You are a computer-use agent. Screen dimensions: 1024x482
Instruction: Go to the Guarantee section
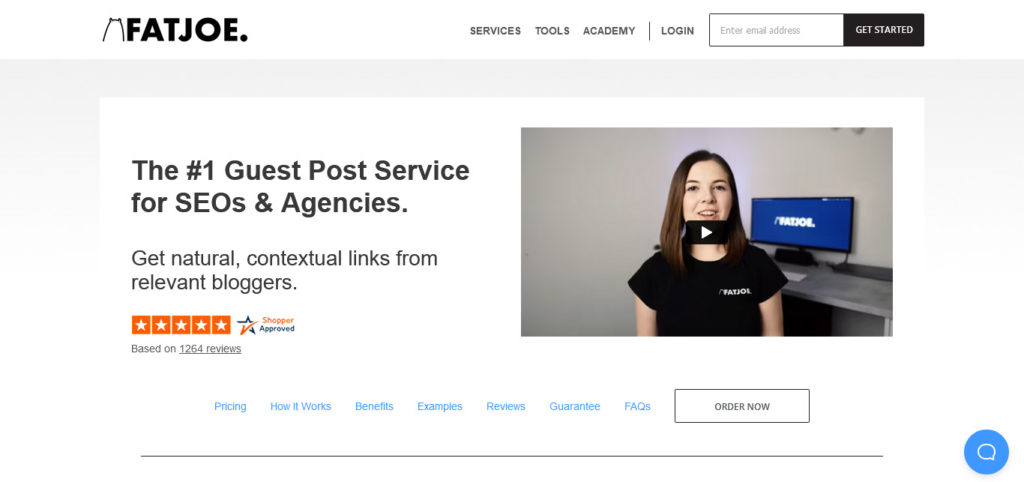click(575, 406)
